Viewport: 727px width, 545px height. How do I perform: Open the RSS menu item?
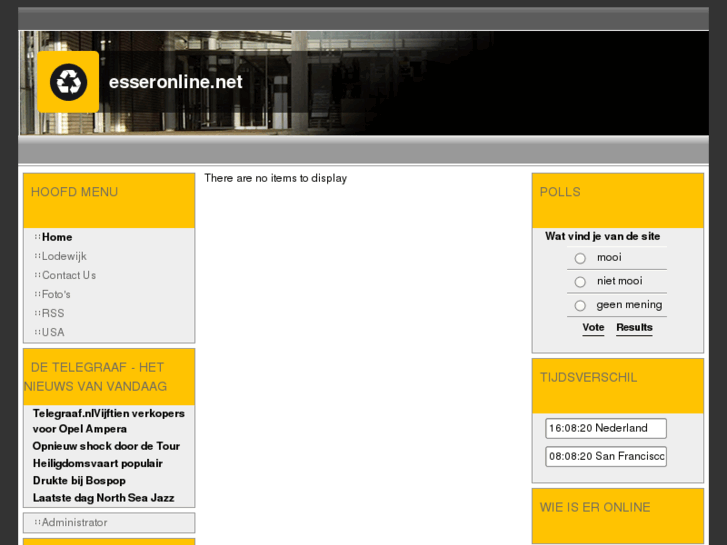tap(53, 313)
